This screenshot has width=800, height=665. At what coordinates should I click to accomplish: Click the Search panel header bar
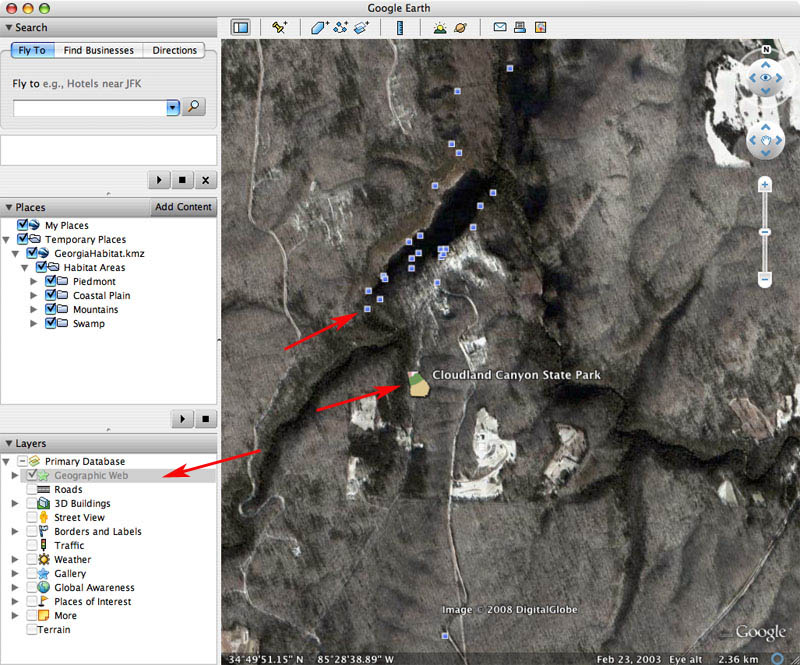pyautogui.click(x=109, y=27)
